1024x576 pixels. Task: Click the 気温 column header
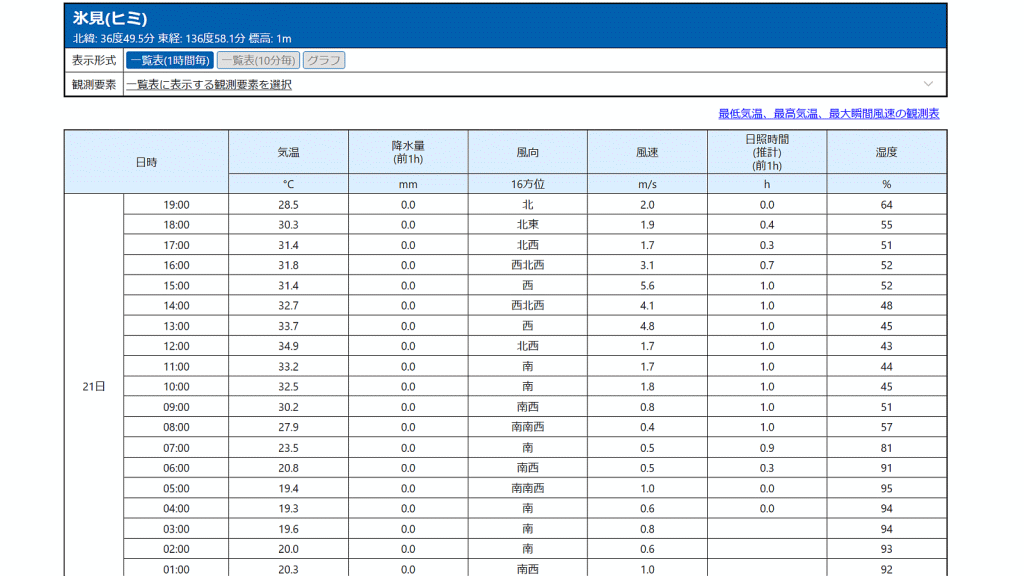coord(288,152)
